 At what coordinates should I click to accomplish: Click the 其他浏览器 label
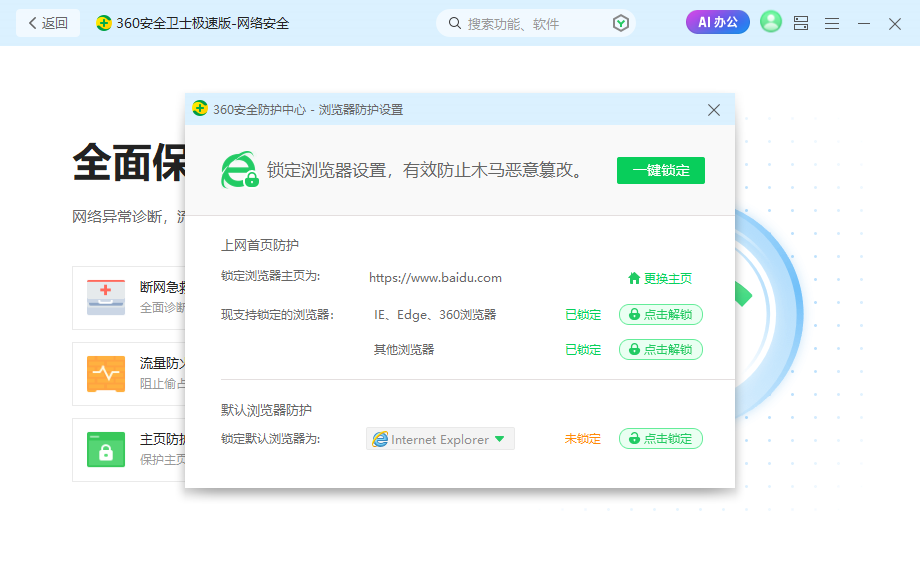(404, 350)
